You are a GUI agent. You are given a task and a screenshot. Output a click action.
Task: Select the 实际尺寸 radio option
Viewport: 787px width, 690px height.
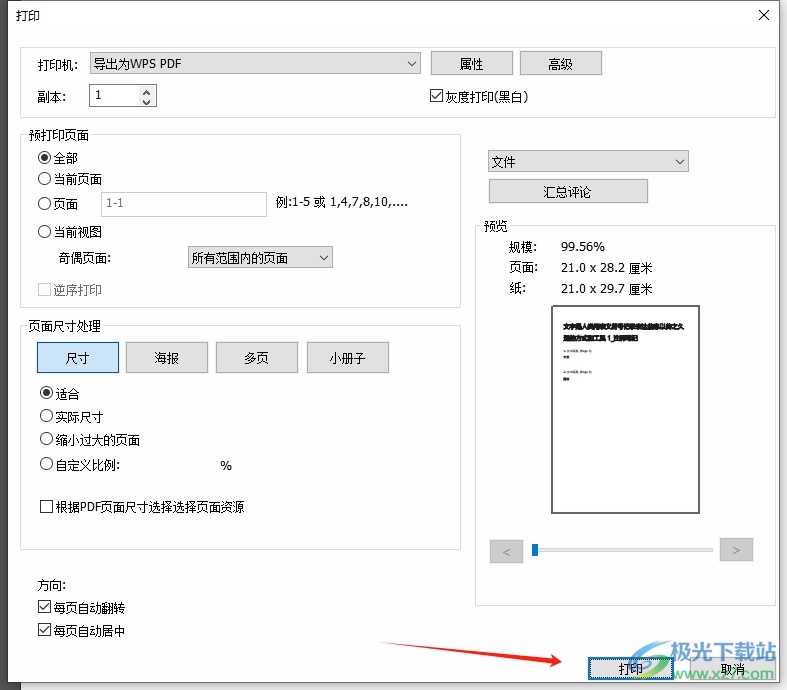pyautogui.click(x=46, y=416)
